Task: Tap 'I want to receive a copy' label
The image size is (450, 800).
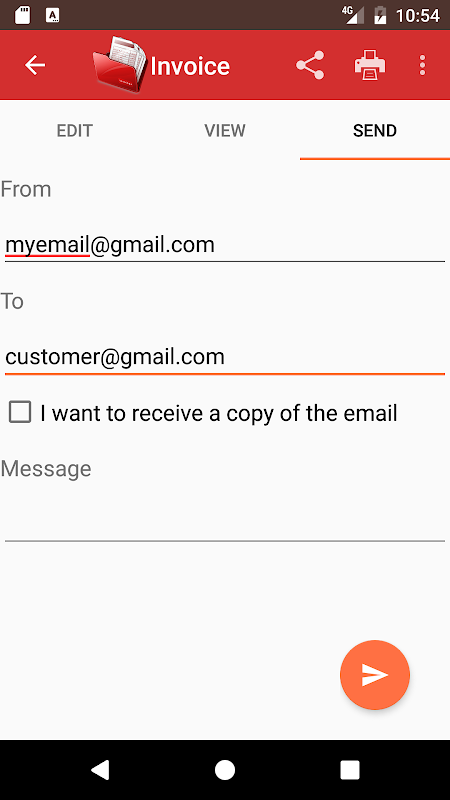Action: tap(219, 413)
